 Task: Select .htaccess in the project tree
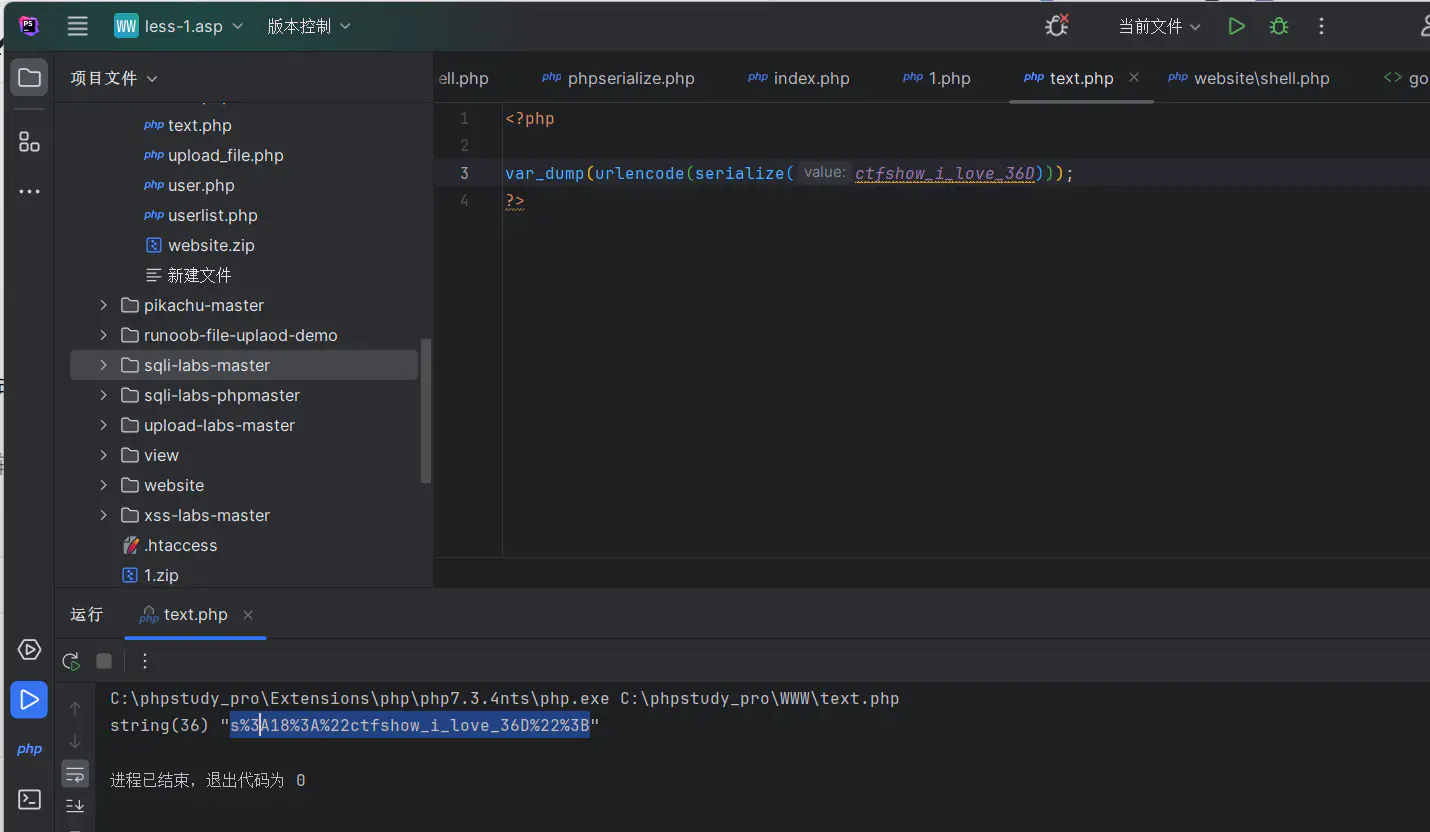coord(169,545)
